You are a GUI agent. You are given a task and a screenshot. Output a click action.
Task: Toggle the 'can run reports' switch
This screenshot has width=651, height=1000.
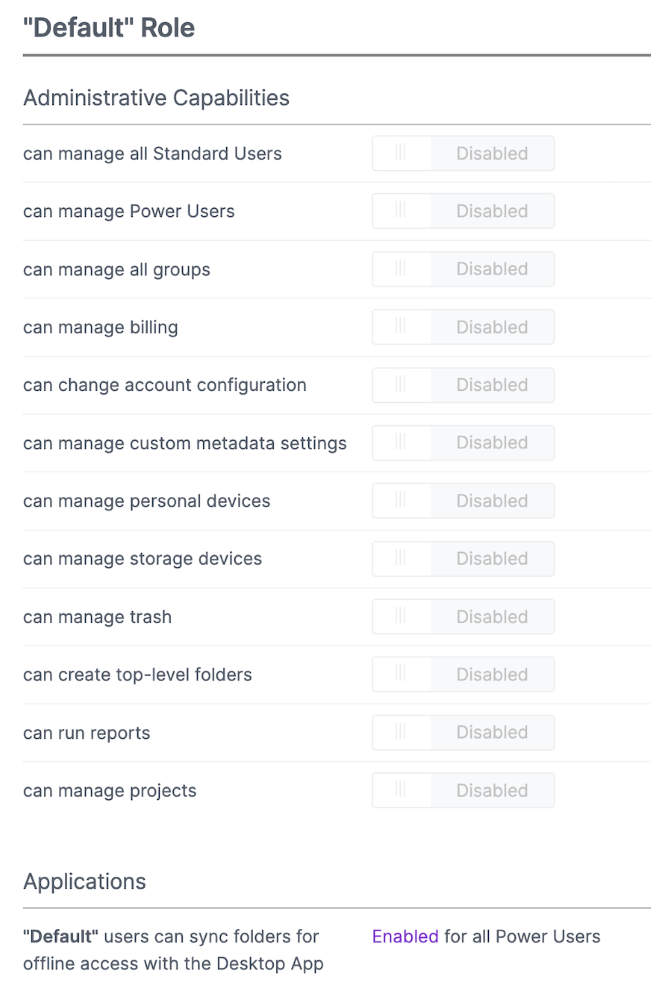click(463, 733)
